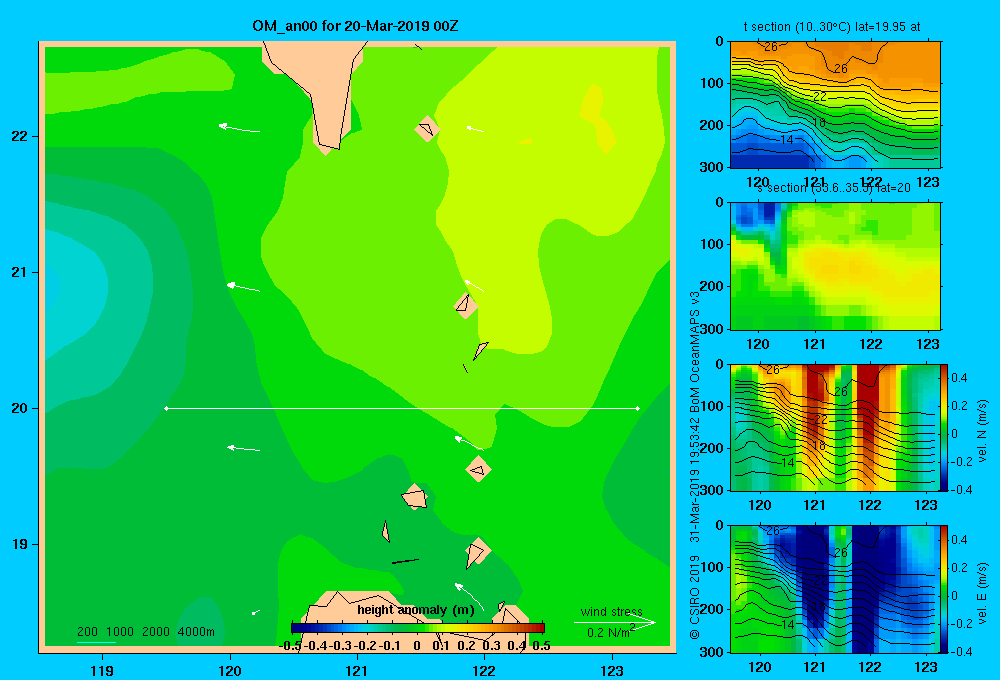Click the height anomaly color bar
This screenshot has width=1000, height=680.
pos(418,628)
